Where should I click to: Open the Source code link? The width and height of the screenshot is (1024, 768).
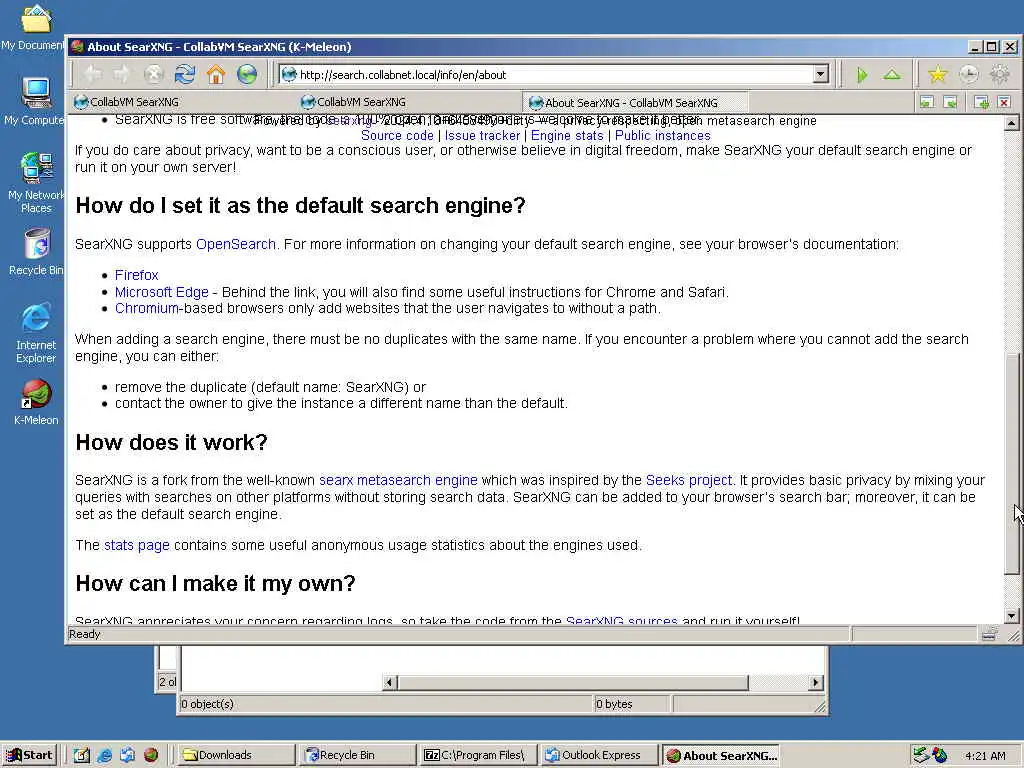coord(397,135)
